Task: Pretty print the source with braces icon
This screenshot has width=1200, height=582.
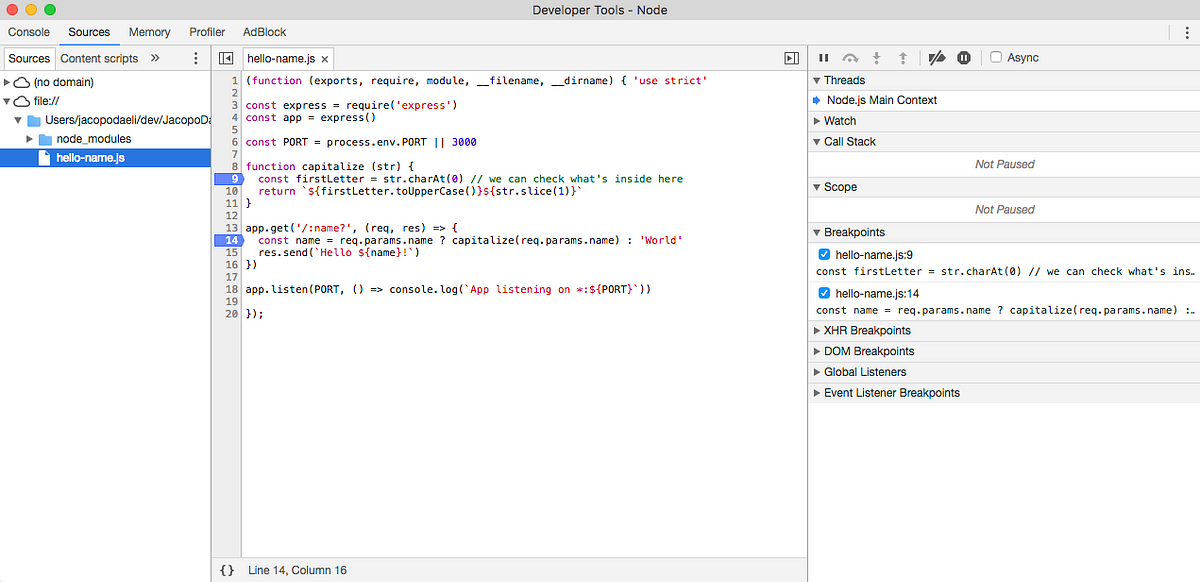Action: pyautogui.click(x=227, y=570)
